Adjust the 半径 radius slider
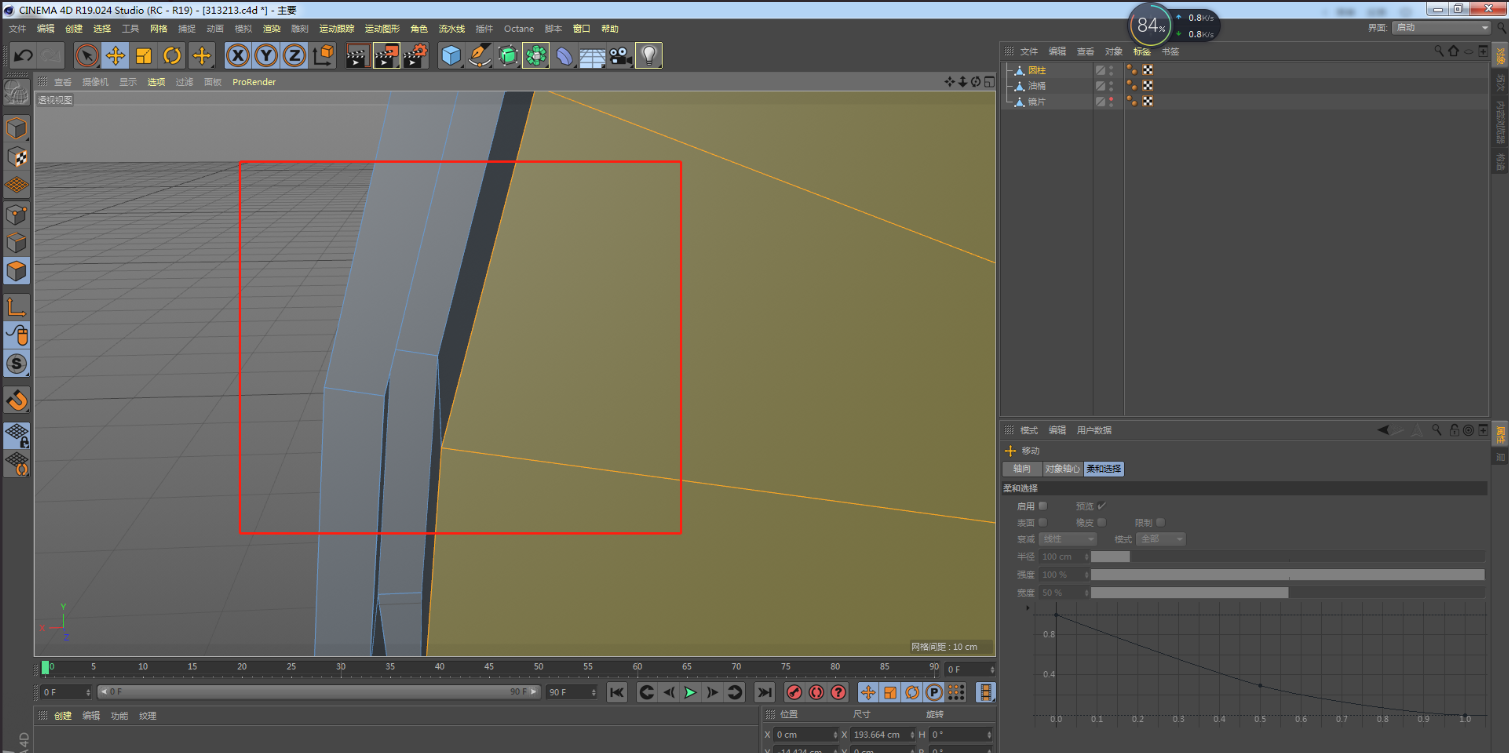This screenshot has height=753, width=1509. pyautogui.click(x=1287, y=557)
